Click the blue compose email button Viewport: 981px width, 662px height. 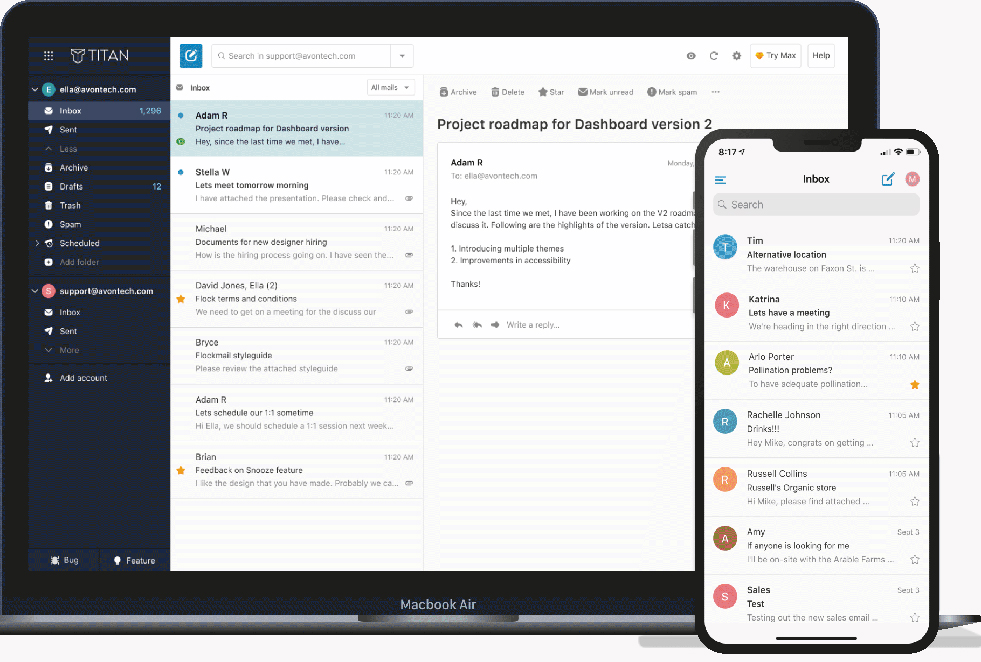[191, 56]
